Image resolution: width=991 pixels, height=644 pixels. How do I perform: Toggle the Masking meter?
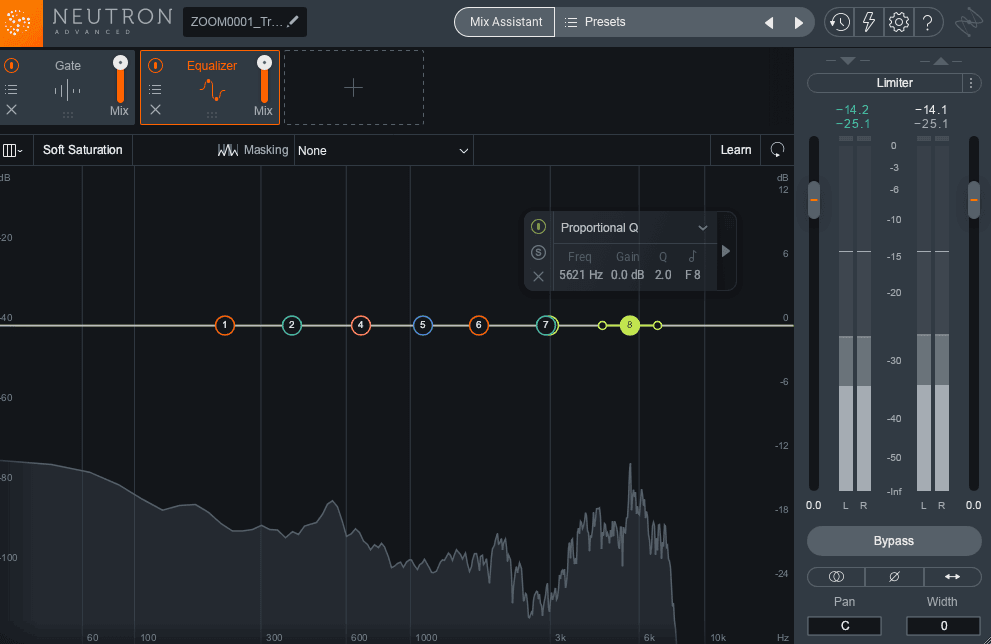click(252, 150)
